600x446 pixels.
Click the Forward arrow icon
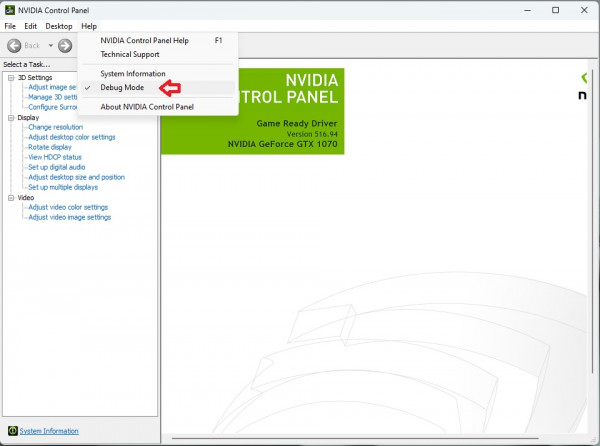(65, 45)
